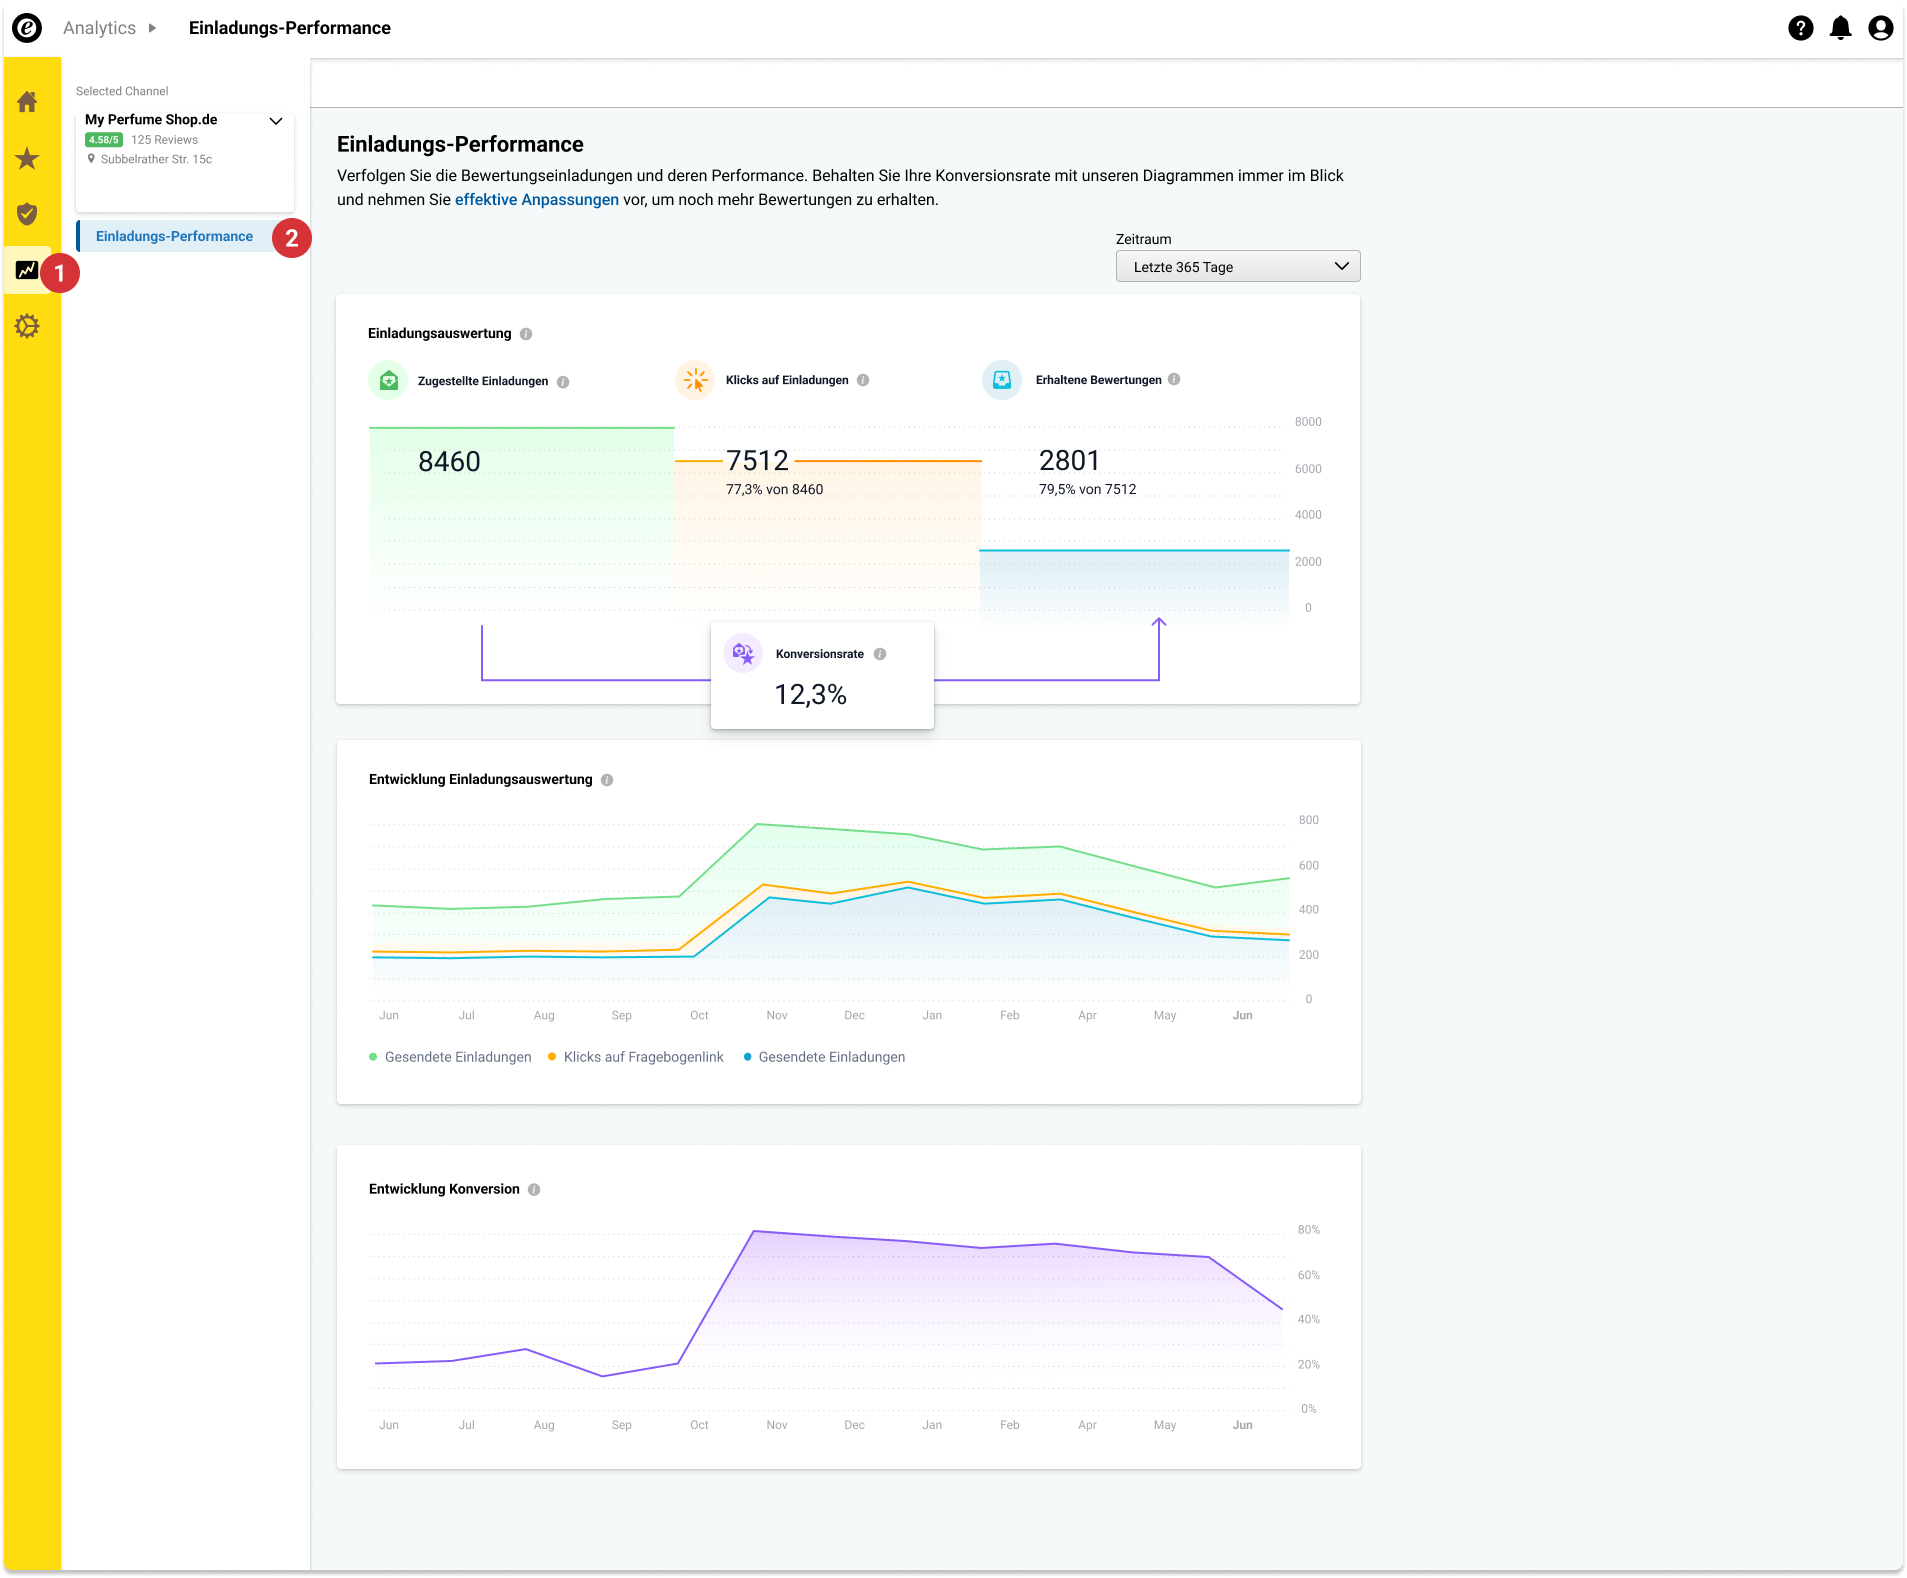This screenshot has height=1578, width=1907.
Task: Show notifications bell
Action: click(1840, 28)
